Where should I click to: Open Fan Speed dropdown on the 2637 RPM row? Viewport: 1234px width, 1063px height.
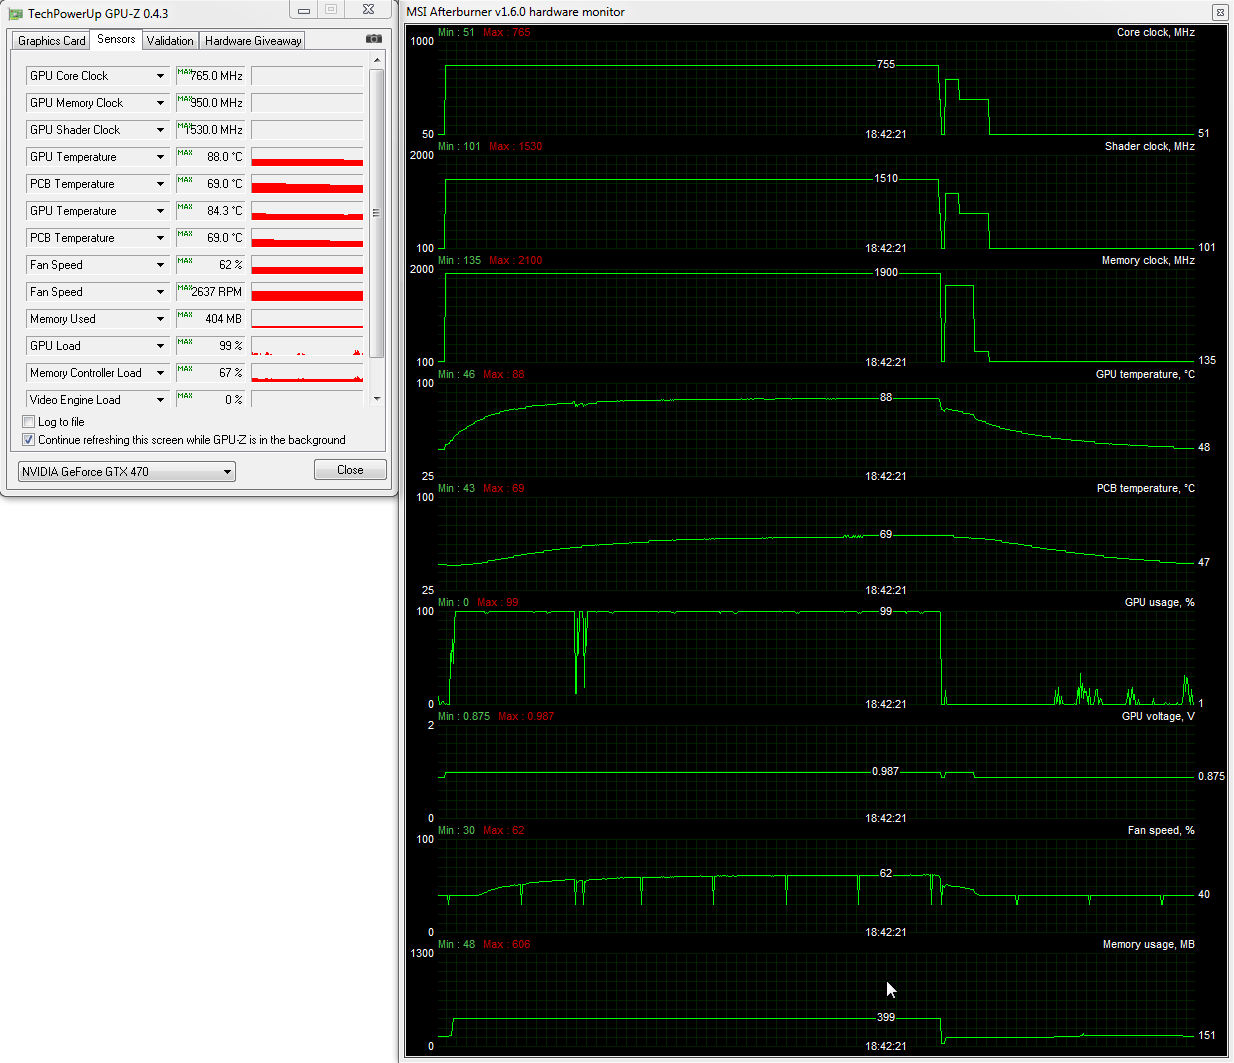(160, 292)
